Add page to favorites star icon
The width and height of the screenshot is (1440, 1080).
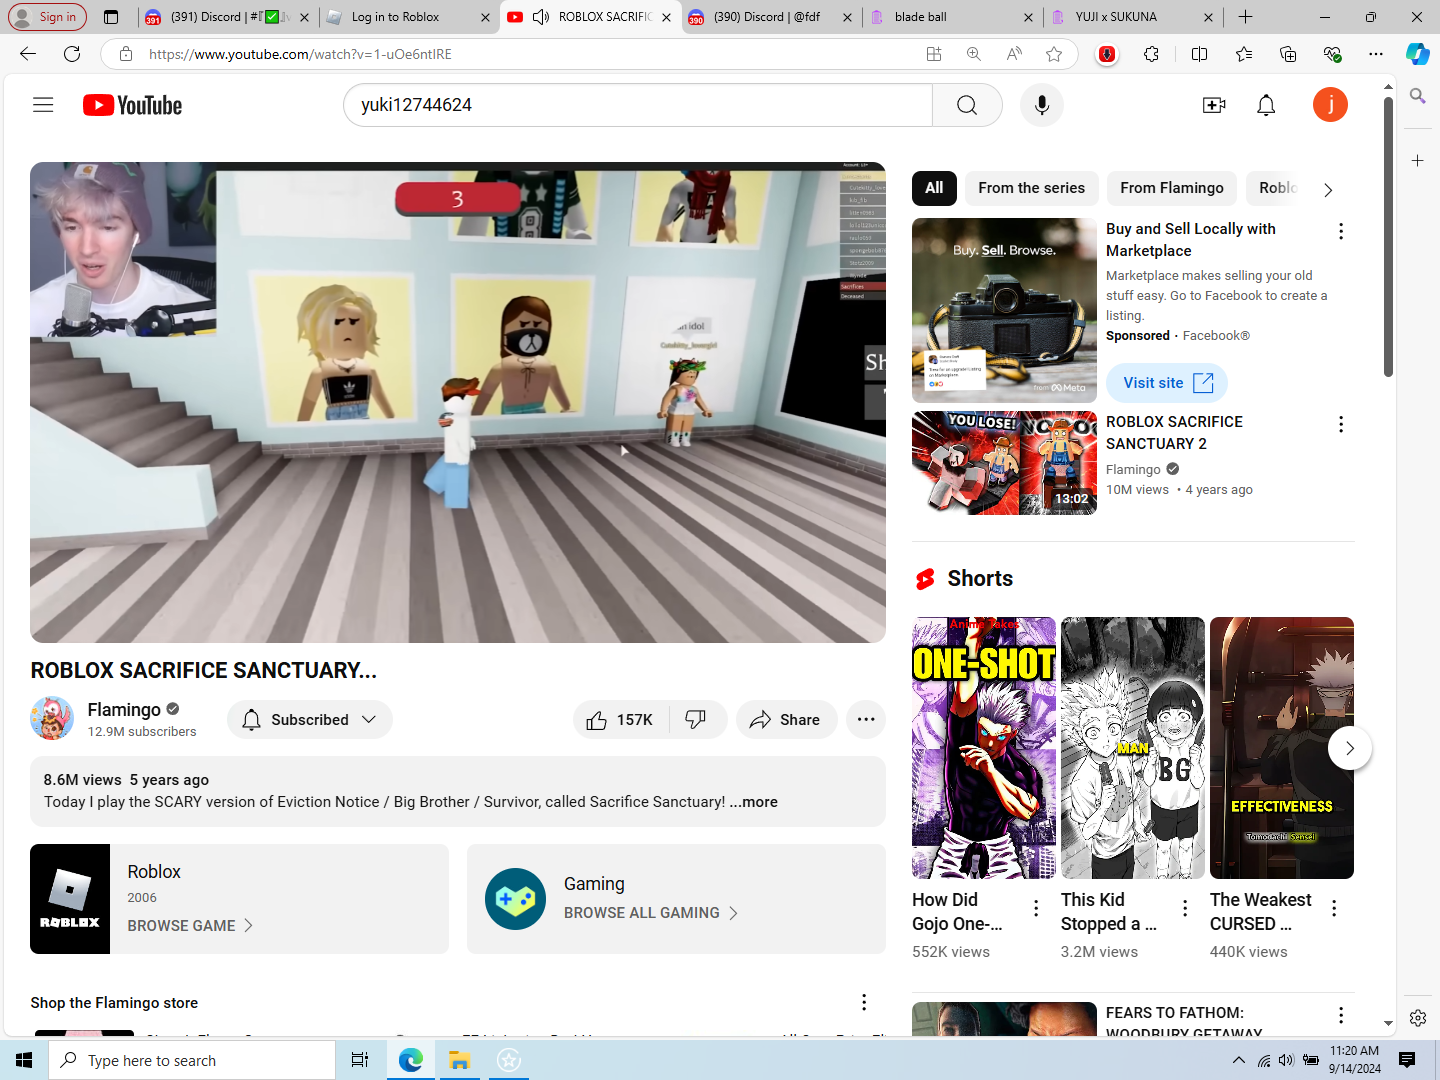coord(1054,54)
